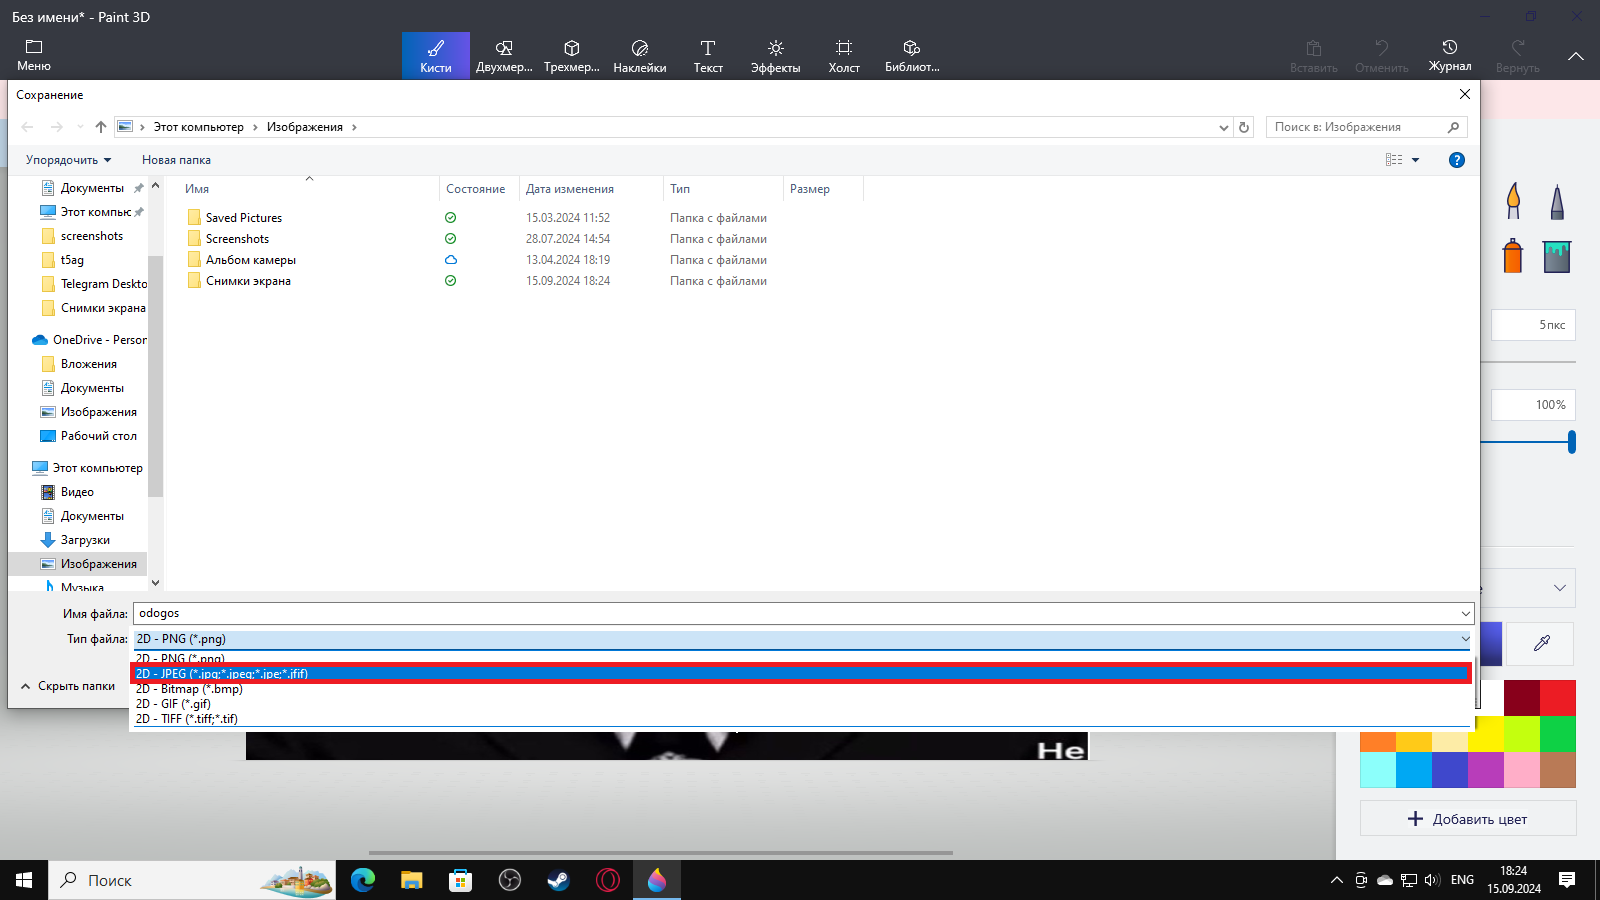This screenshot has width=1600, height=900.
Task: Pick the teal fill bucket tool
Action: (x=1557, y=256)
